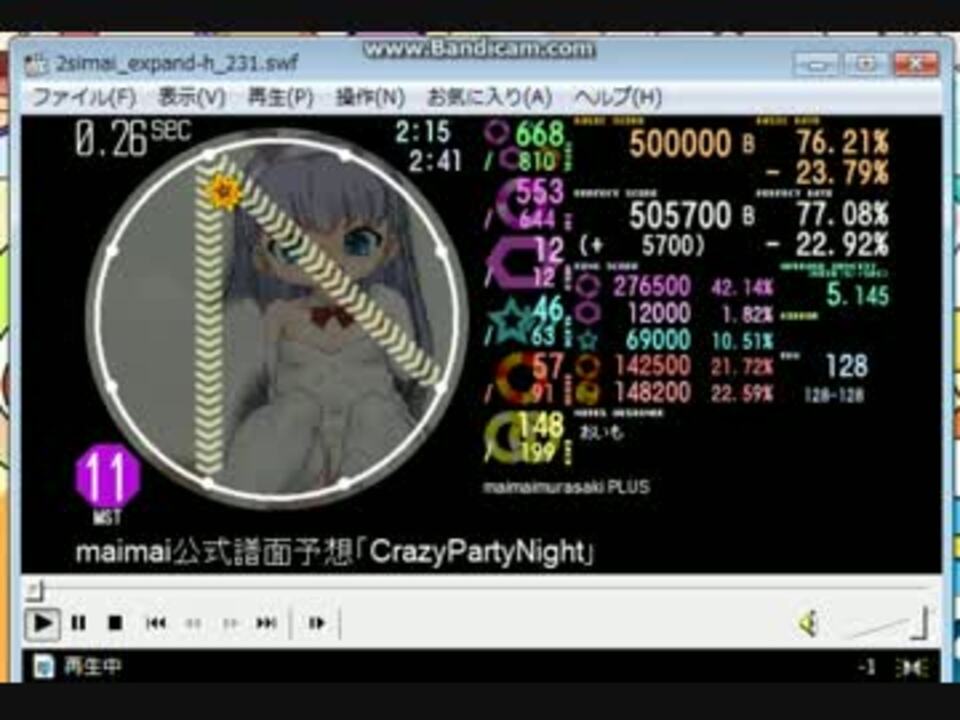Image resolution: width=960 pixels, height=720 pixels.
Task: Click the green tap note count icon
Action: tap(497, 133)
